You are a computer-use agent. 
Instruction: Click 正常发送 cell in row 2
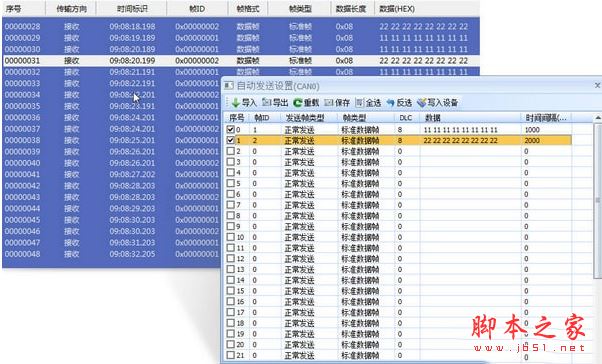(x=299, y=151)
